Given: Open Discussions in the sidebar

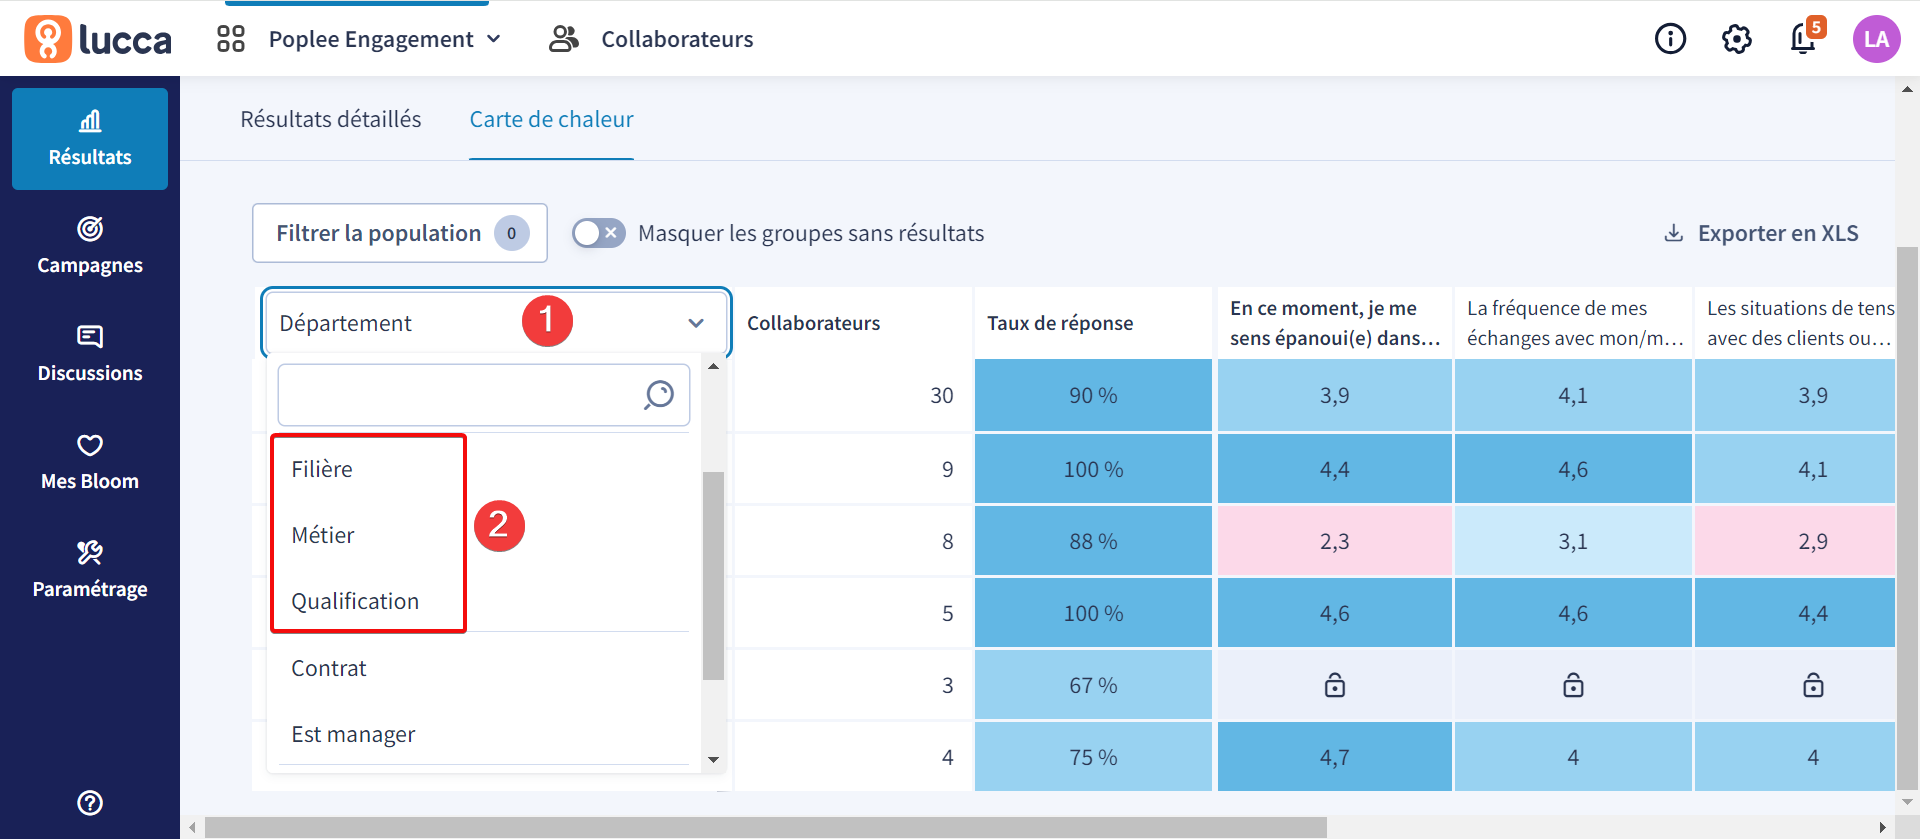Looking at the screenshot, I should click(90, 355).
